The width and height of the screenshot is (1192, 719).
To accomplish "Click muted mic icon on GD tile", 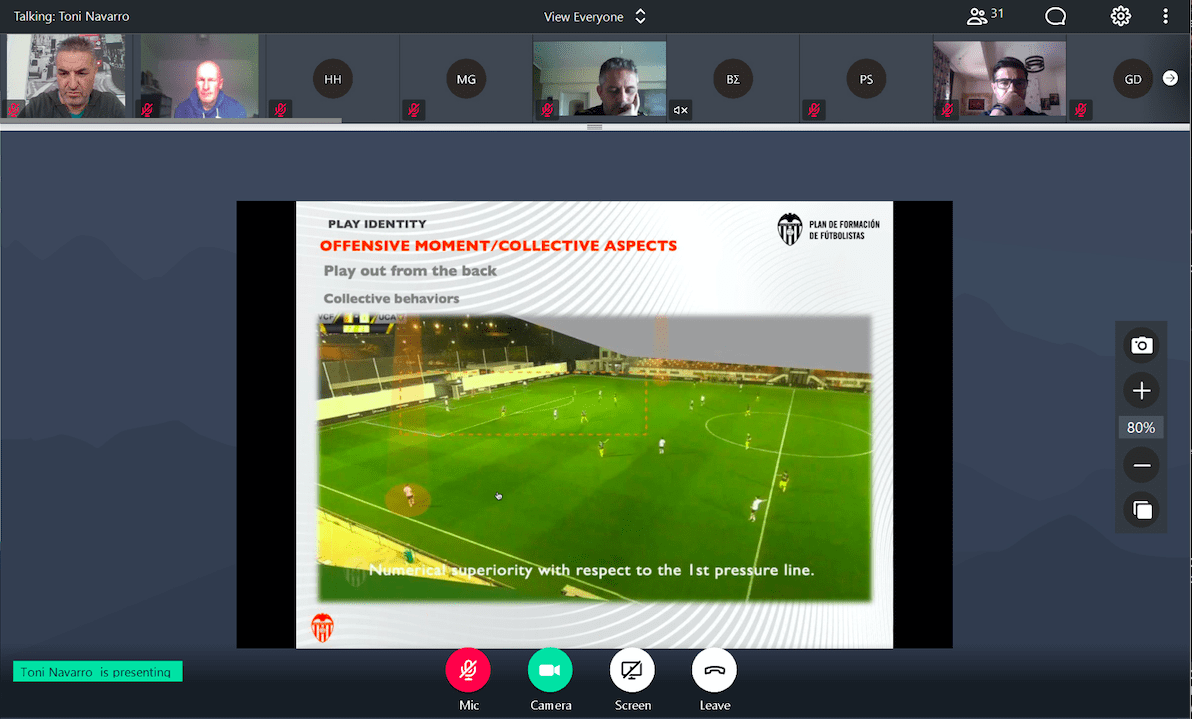I will (x=1080, y=110).
